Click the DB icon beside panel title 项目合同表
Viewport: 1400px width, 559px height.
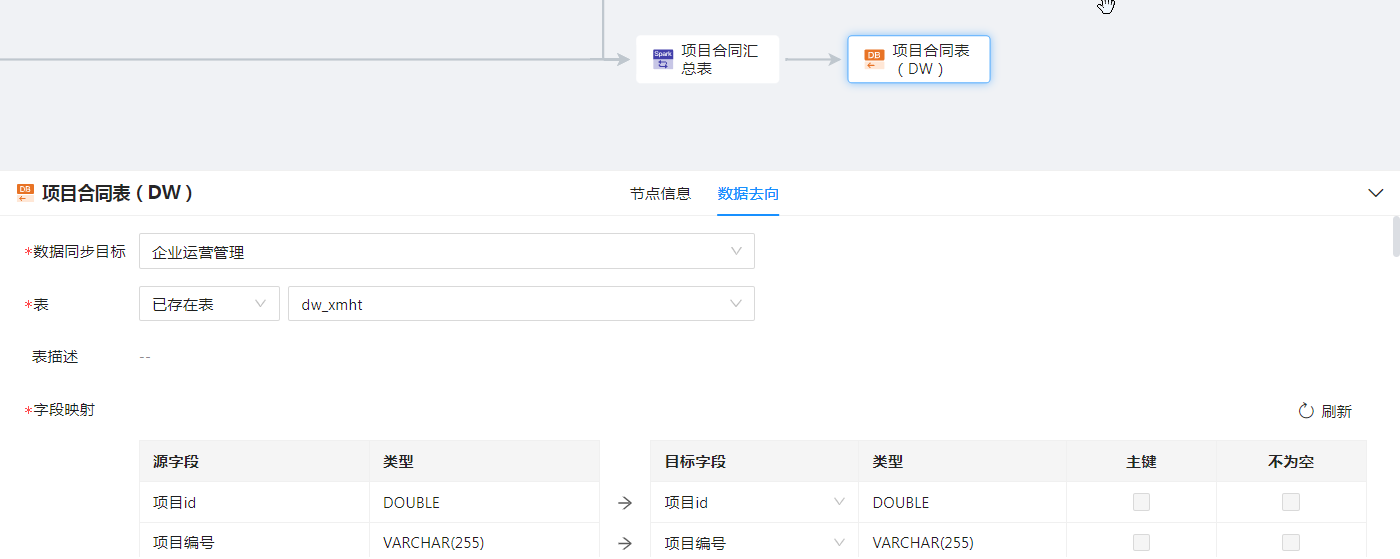pos(25,193)
